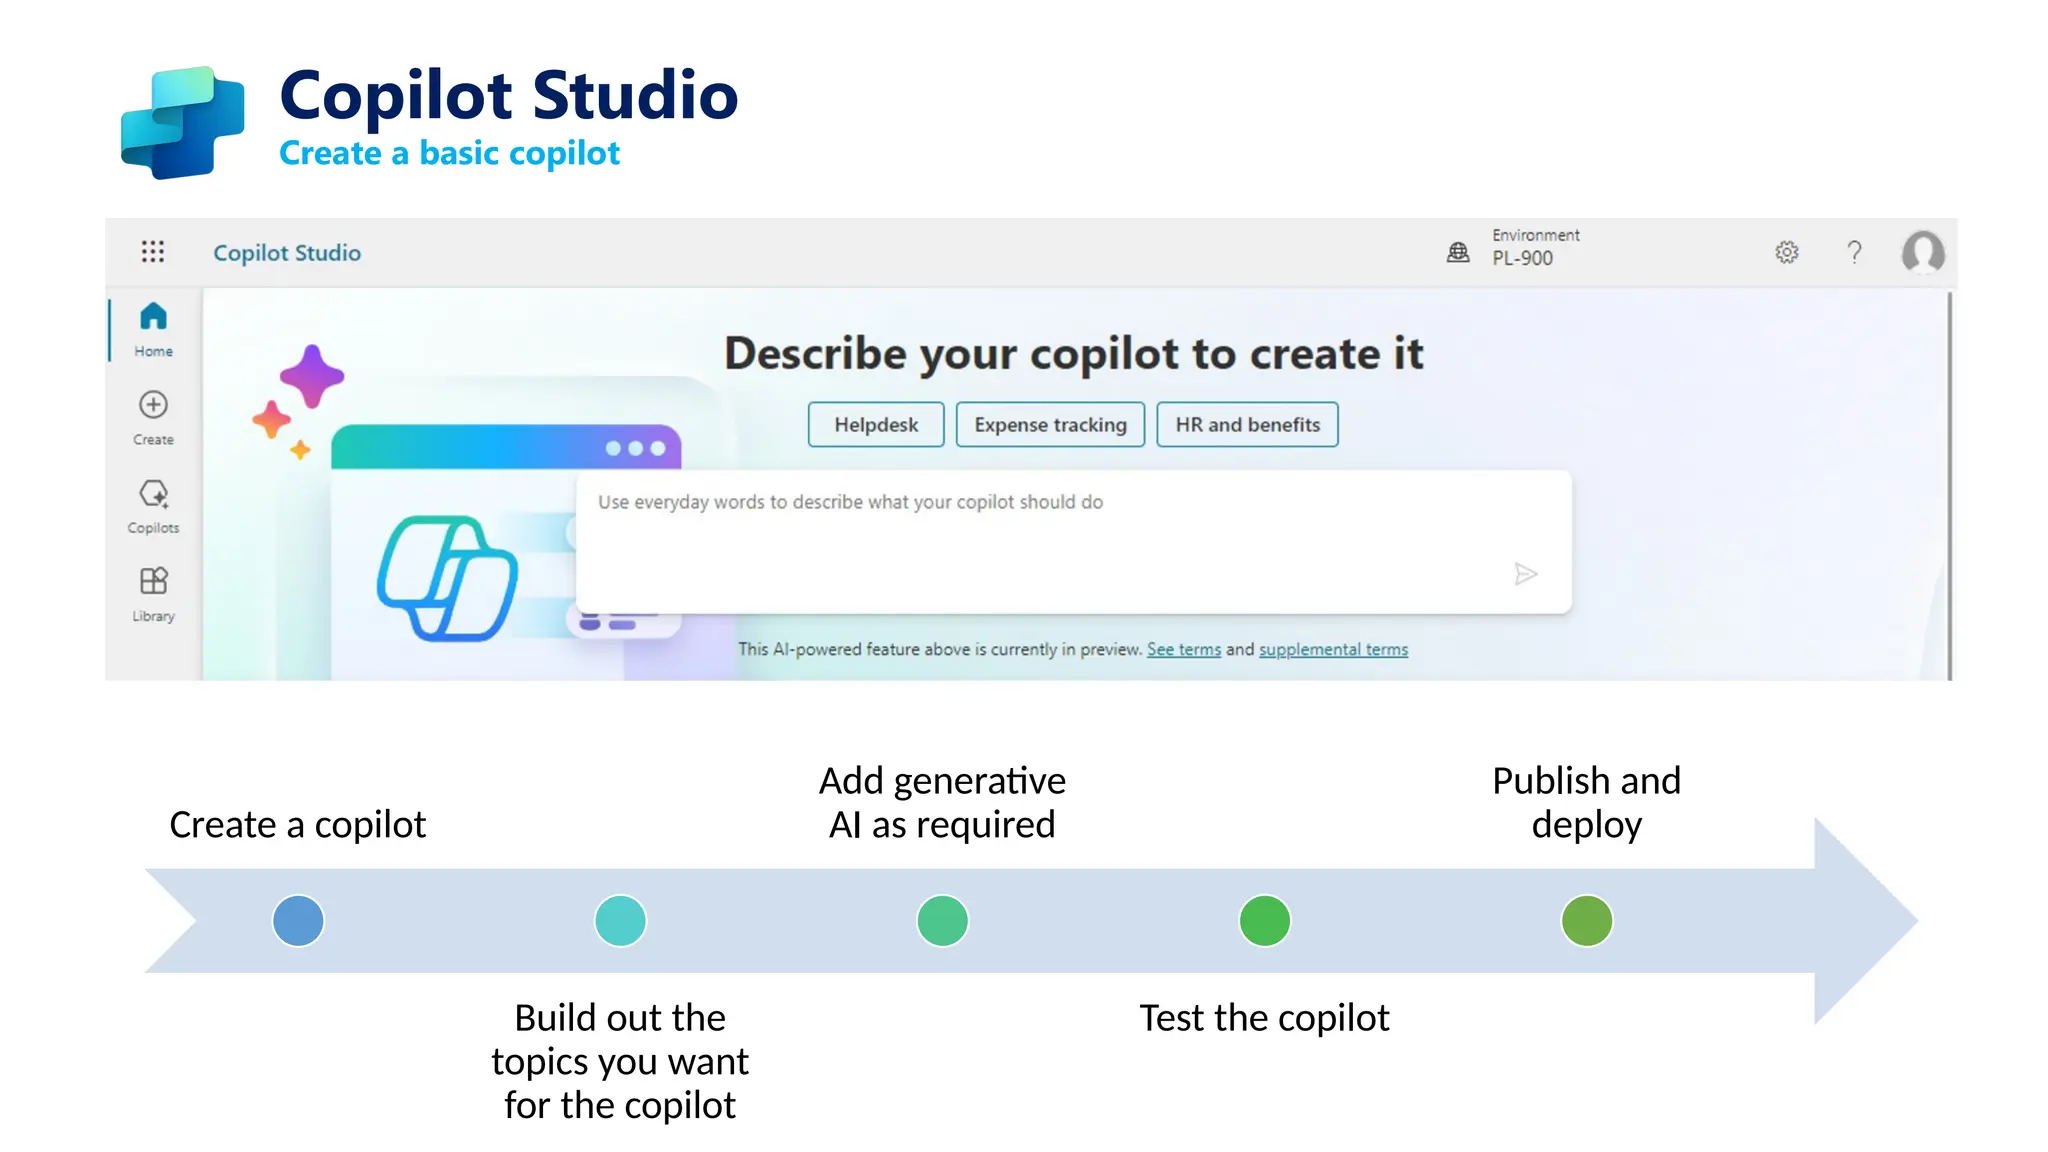
Task: Click the 'Add generative AI as required' label
Action: [x=942, y=802]
